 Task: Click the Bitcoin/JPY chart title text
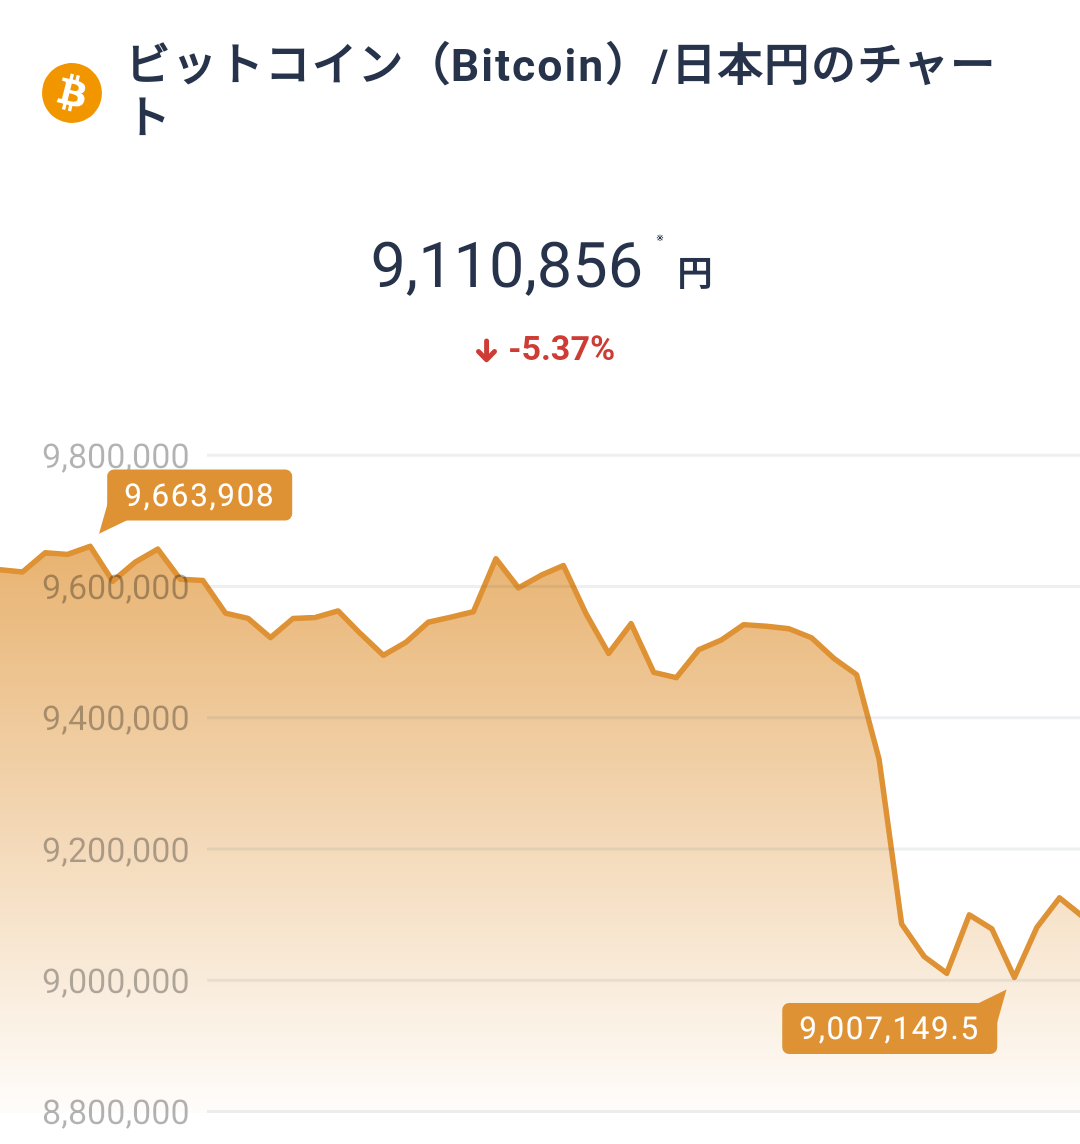point(560,89)
